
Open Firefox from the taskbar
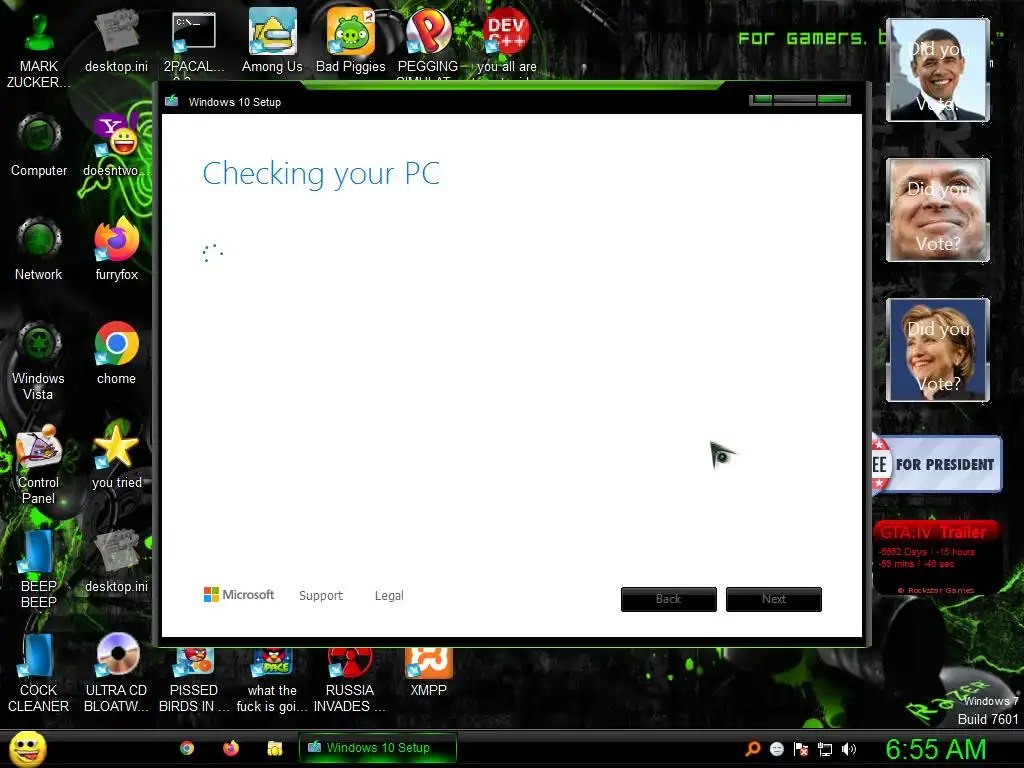231,748
